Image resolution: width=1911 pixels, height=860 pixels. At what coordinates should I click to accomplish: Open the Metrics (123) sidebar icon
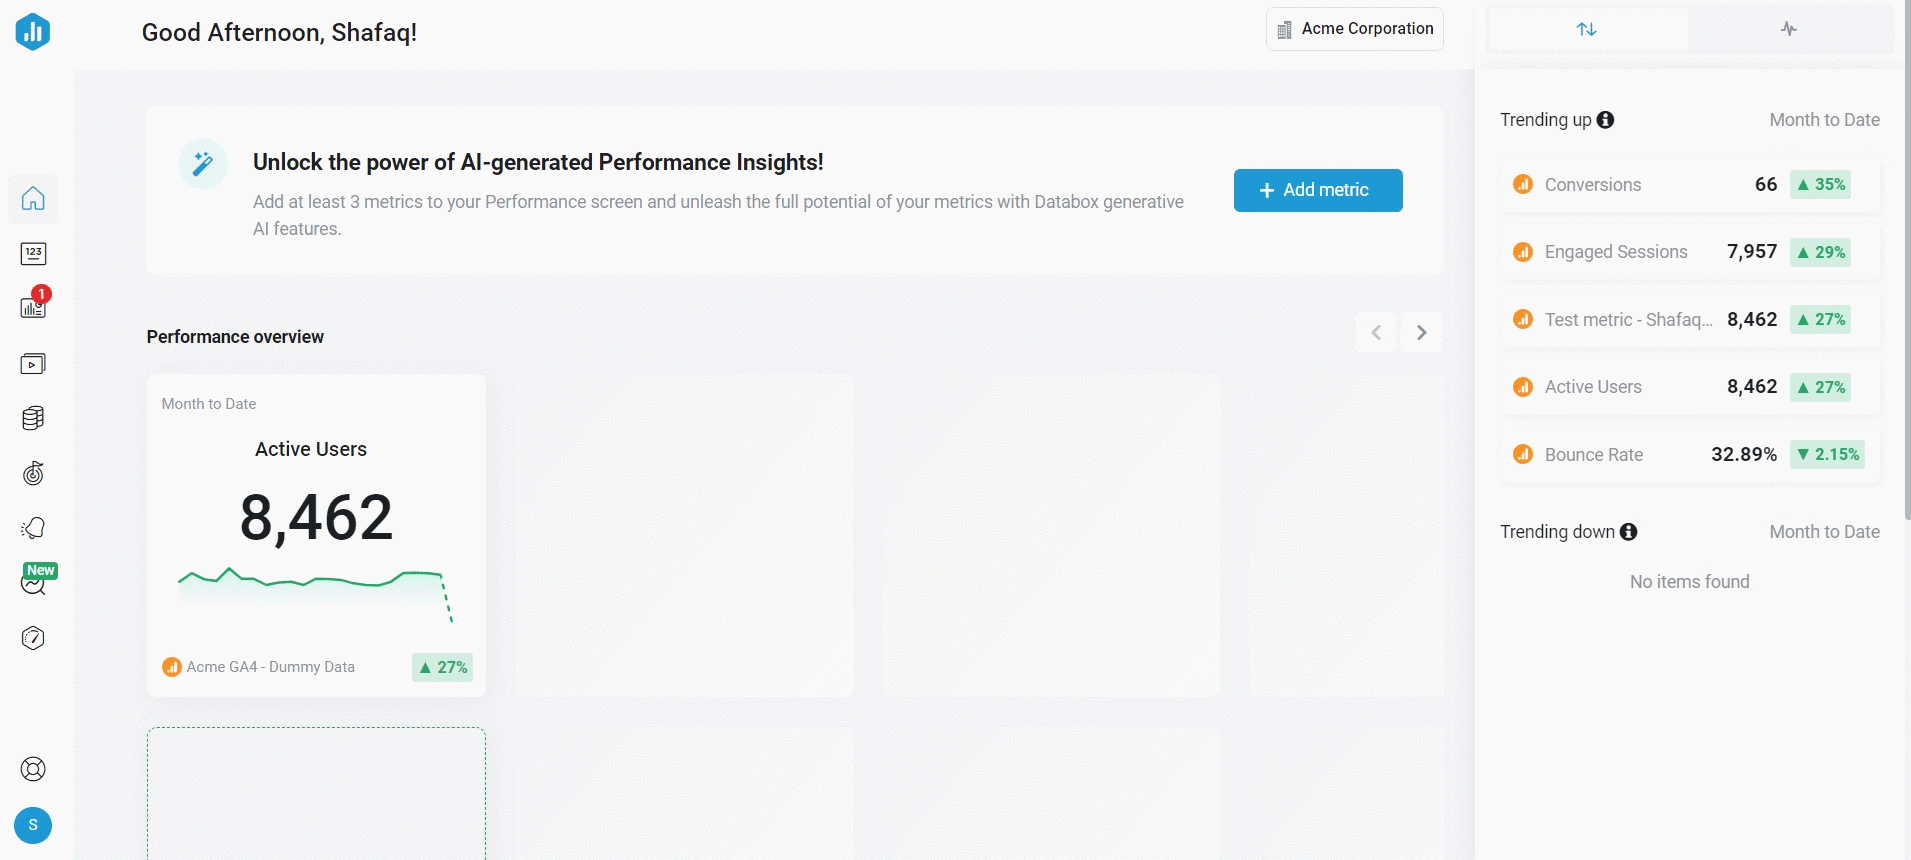(33, 254)
